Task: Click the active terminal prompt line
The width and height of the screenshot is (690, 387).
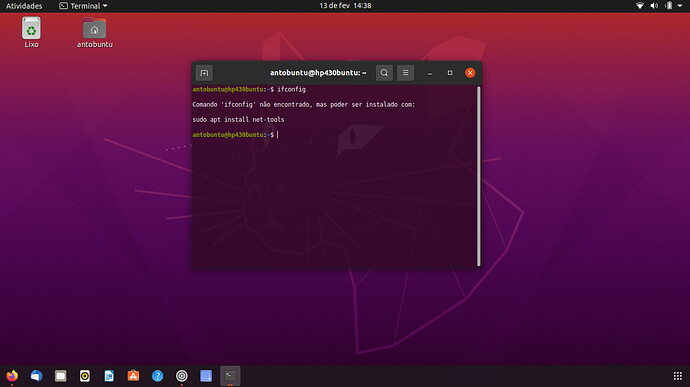Action: point(235,135)
